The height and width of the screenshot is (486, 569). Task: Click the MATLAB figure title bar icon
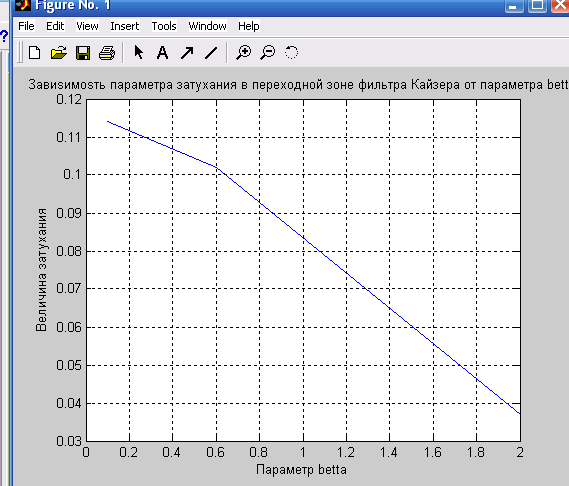(x=22, y=5)
